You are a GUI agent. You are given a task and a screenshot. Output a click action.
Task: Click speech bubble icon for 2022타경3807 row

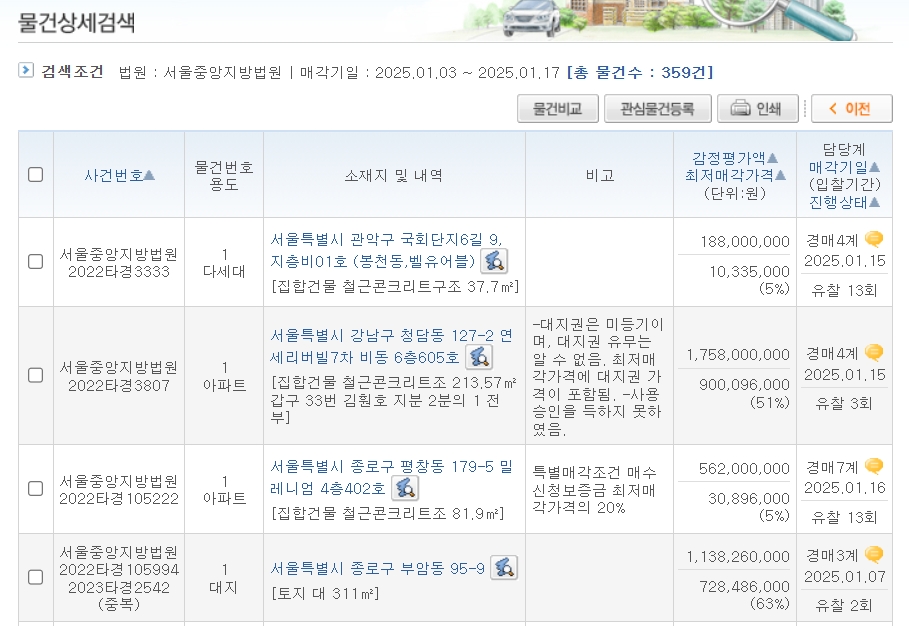click(x=874, y=352)
